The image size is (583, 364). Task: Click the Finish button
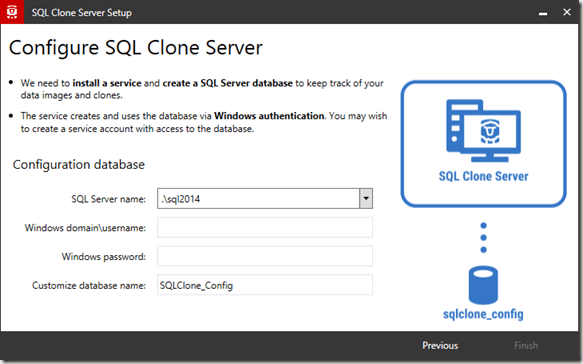click(x=526, y=345)
